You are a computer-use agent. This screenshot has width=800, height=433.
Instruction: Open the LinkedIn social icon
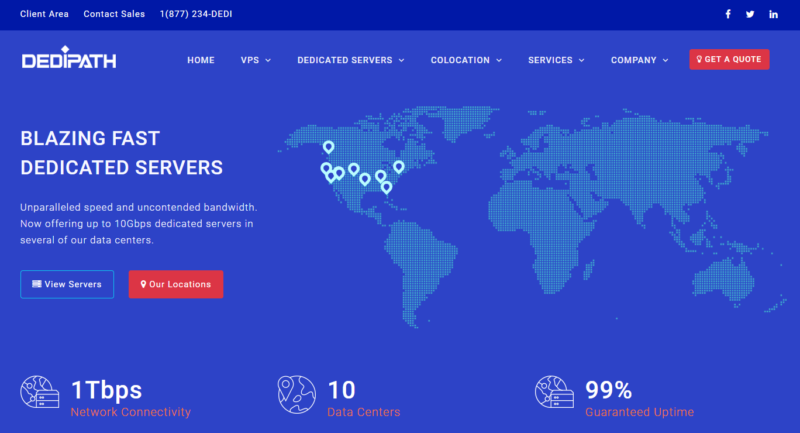click(x=774, y=14)
